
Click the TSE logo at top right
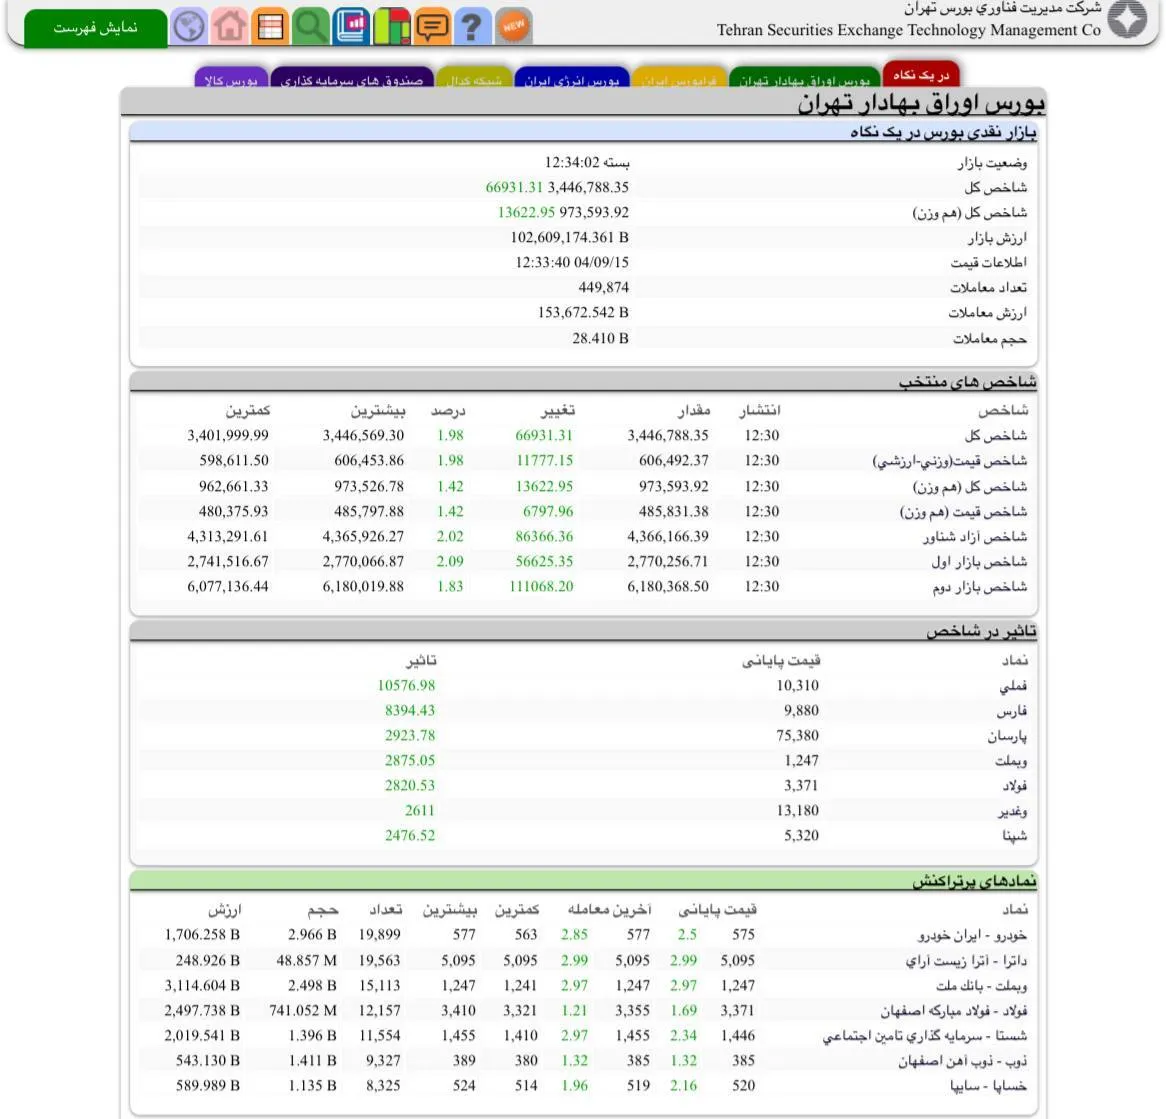pyautogui.click(x=1127, y=19)
